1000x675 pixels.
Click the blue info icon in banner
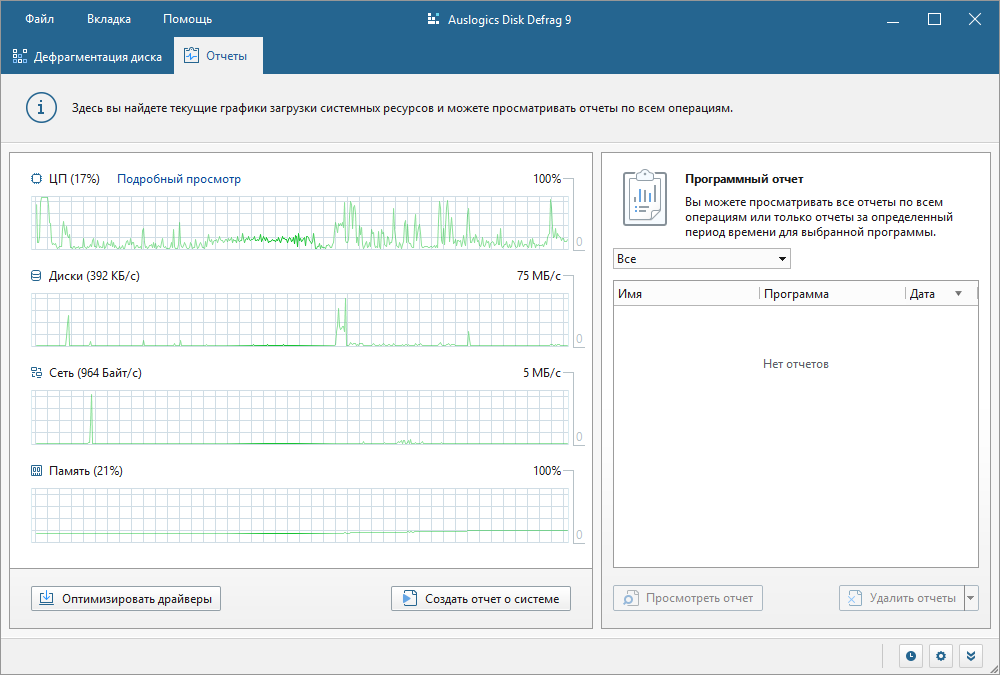41,108
